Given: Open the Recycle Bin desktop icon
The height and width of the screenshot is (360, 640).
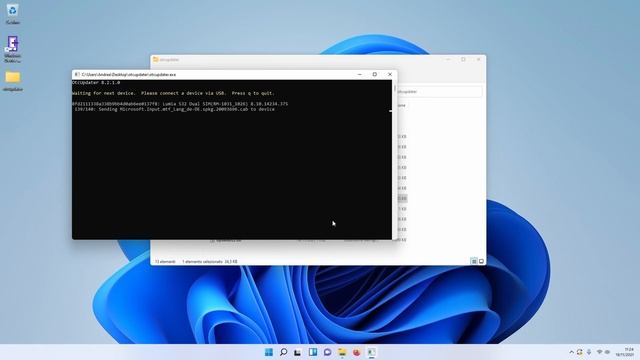Looking at the screenshot, I should tap(13, 13).
